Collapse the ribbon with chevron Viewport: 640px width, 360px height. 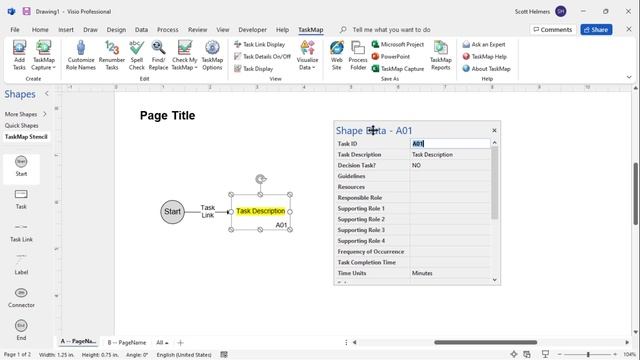[629, 77]
